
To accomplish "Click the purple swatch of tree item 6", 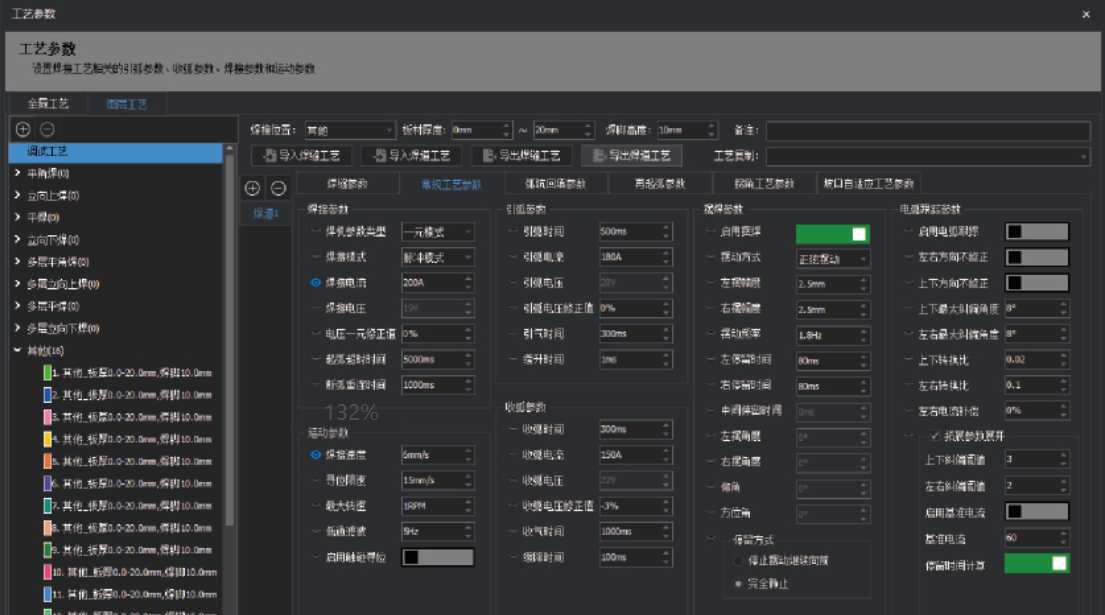I will pyautogui.click(x=47, y=483).
